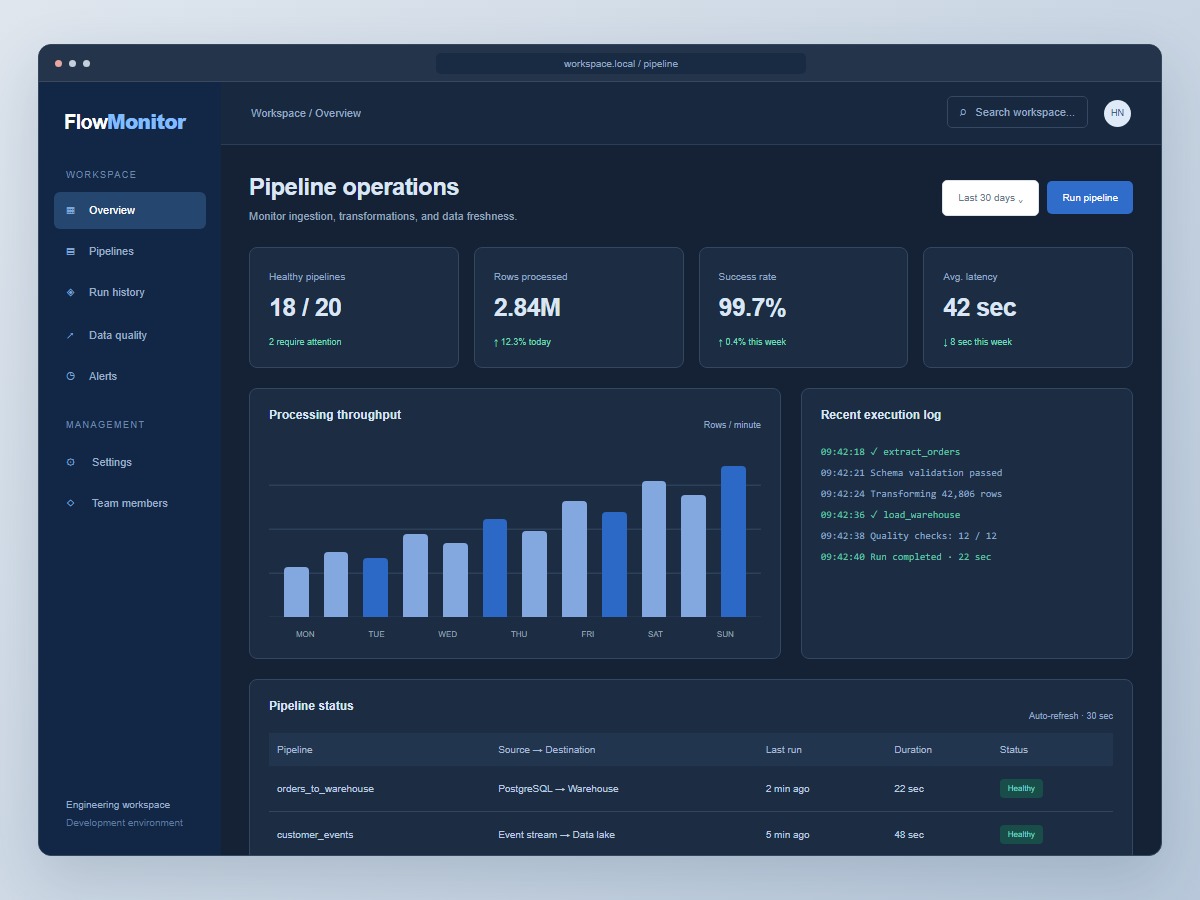Screen dimensions: 1200x900
Task: Open the customer_events pipeline row
Action: 691,835
